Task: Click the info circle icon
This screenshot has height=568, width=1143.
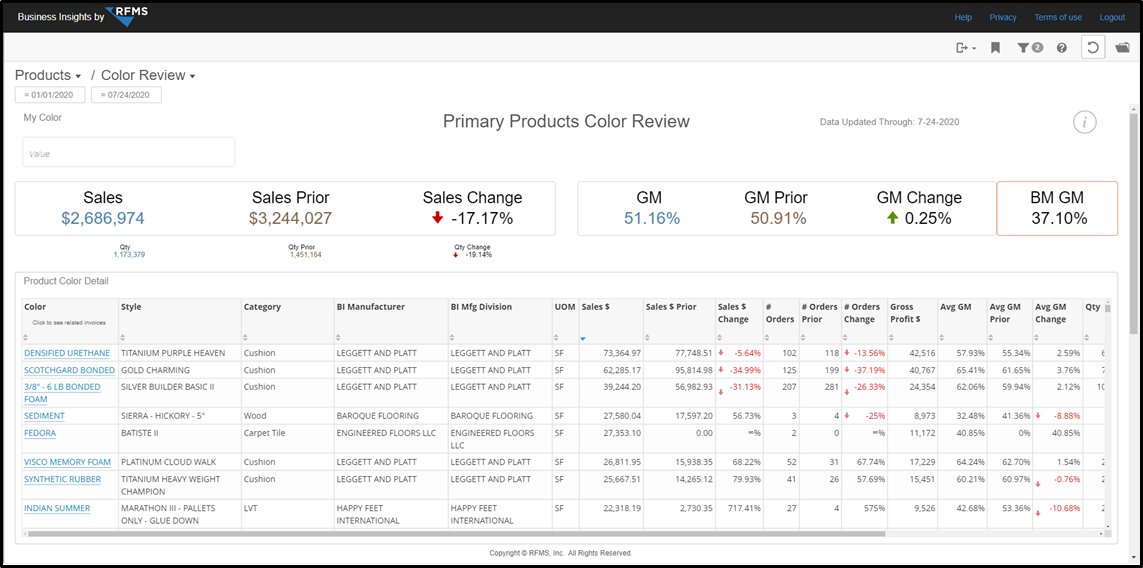Action: coord(1085,122)
